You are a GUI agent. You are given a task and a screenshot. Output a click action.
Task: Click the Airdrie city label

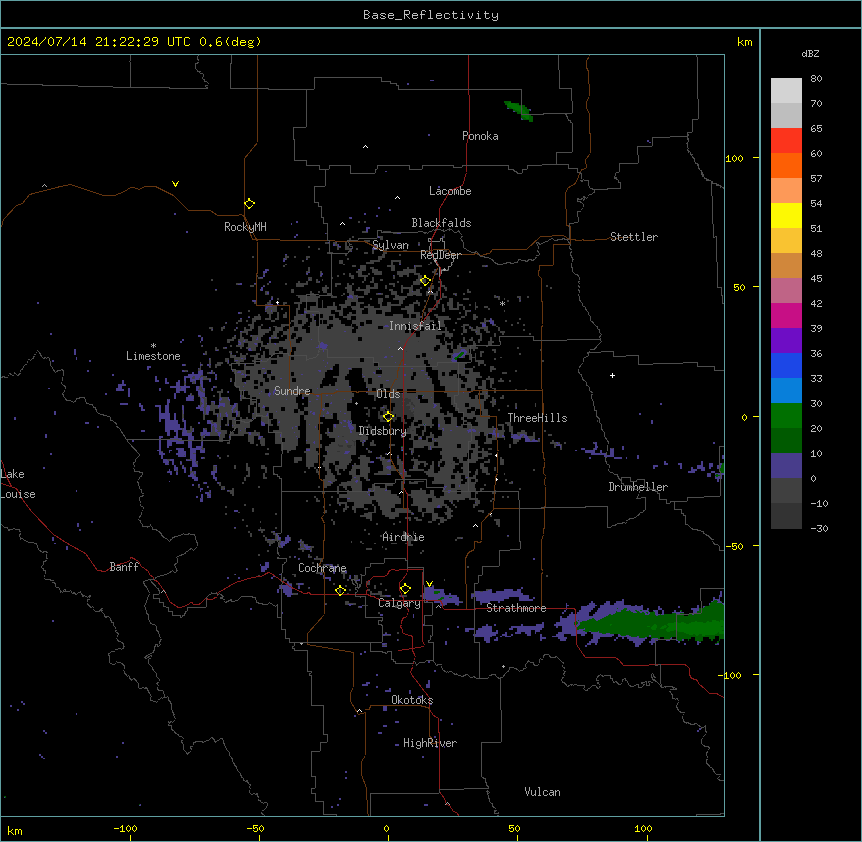(x=403, y=537)
